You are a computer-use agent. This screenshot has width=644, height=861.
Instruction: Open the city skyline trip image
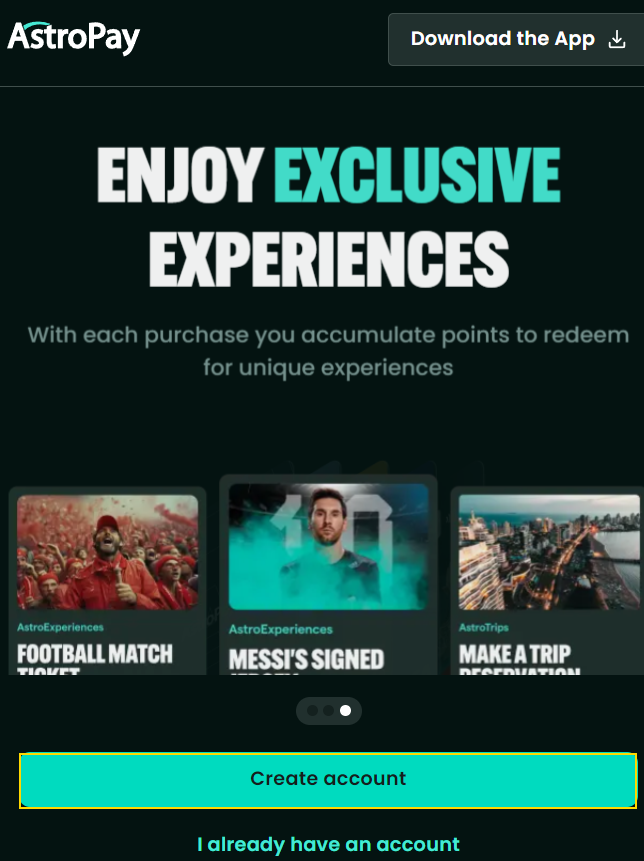549,552
